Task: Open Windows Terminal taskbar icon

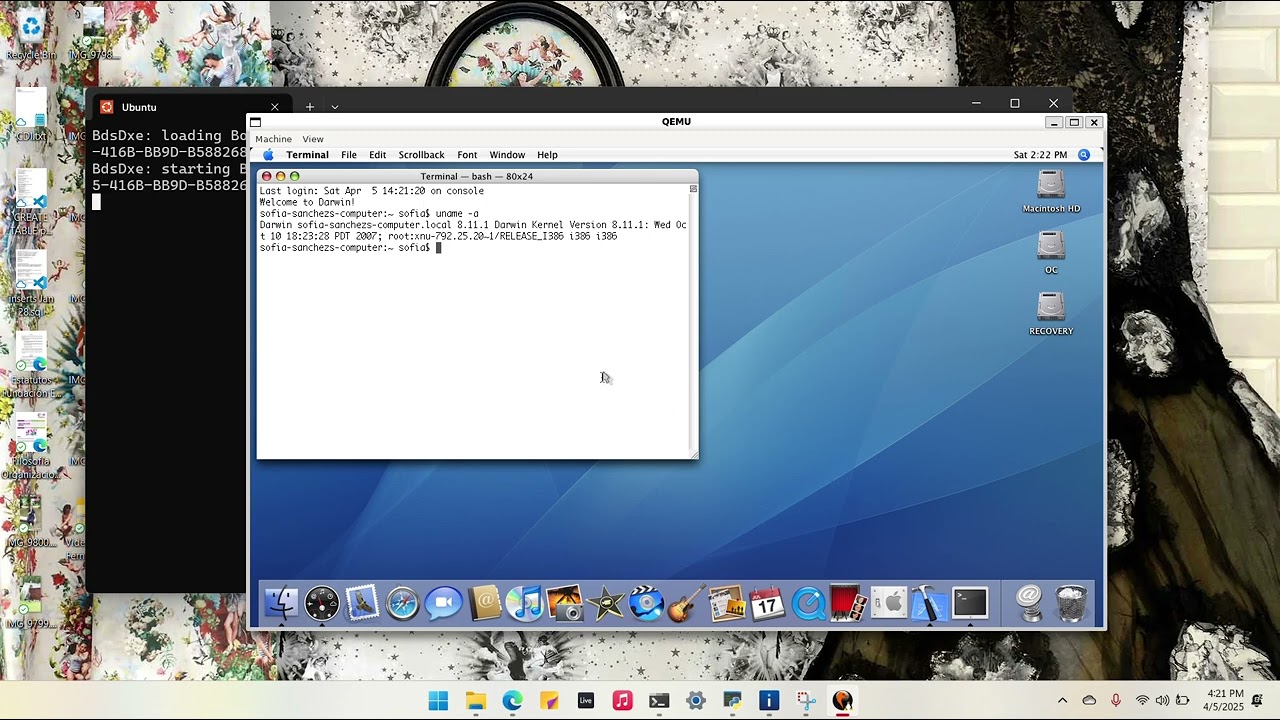Action: pos(659,701)
